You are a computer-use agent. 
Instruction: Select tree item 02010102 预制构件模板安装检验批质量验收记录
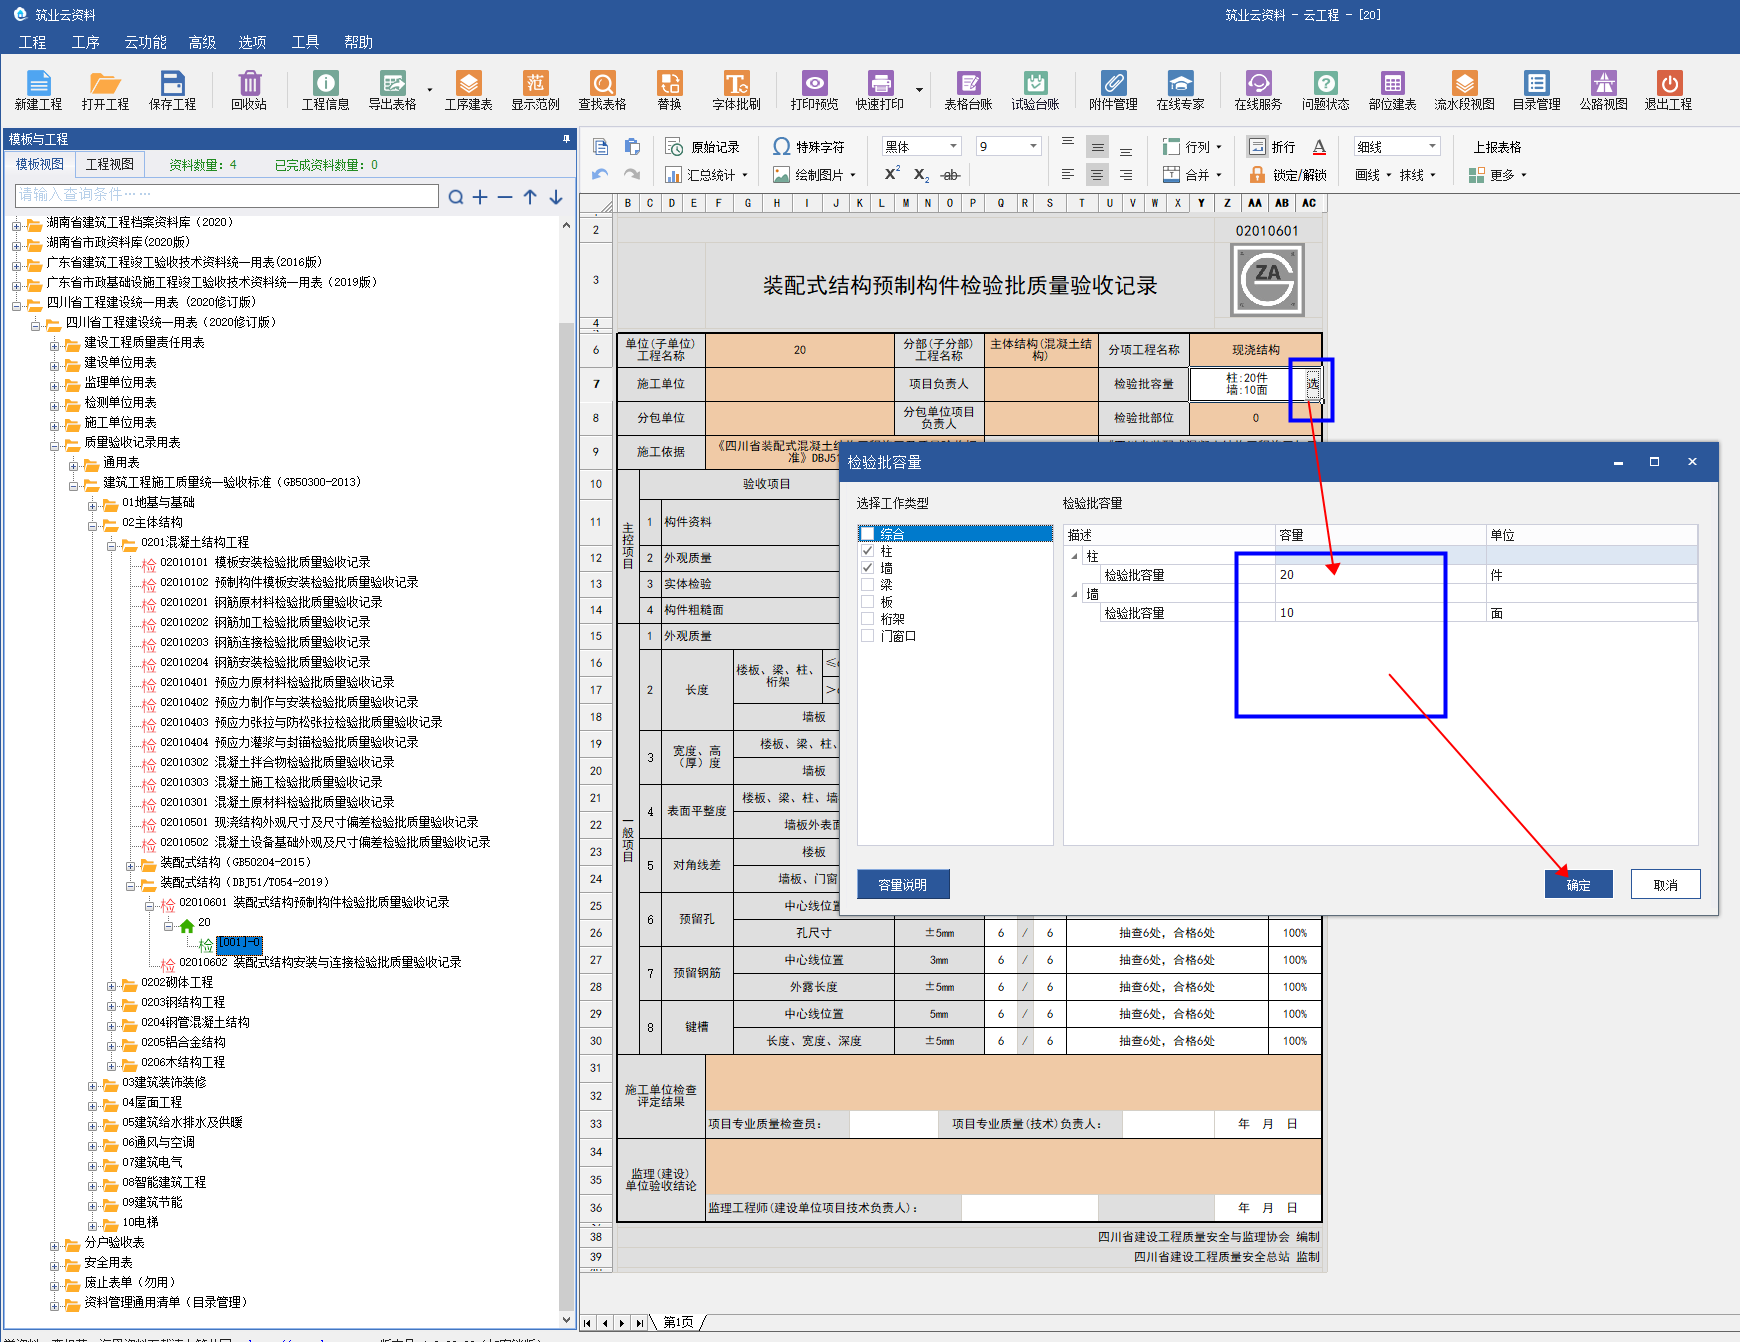tap(289, 582)
